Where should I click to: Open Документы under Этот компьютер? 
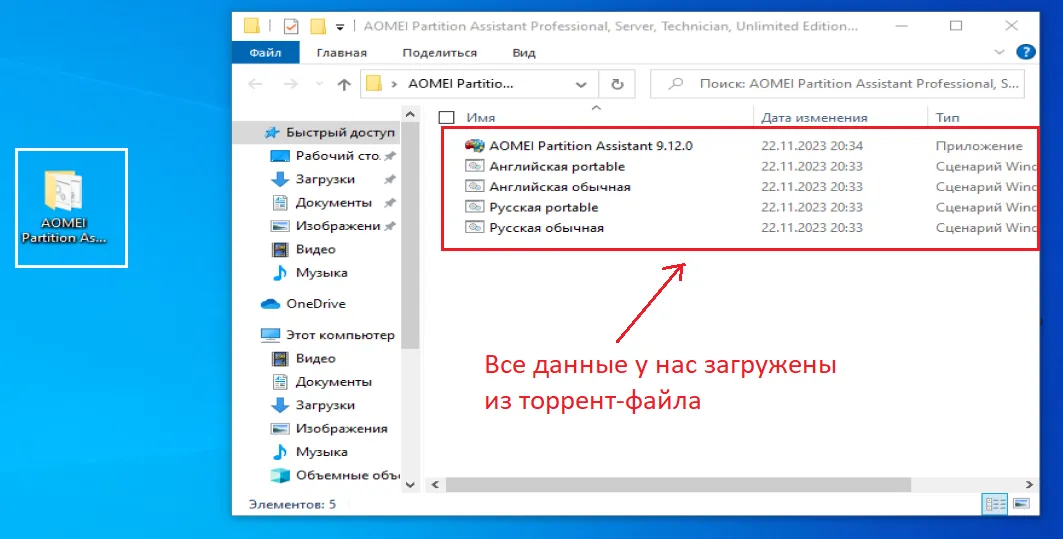point(321,382)
